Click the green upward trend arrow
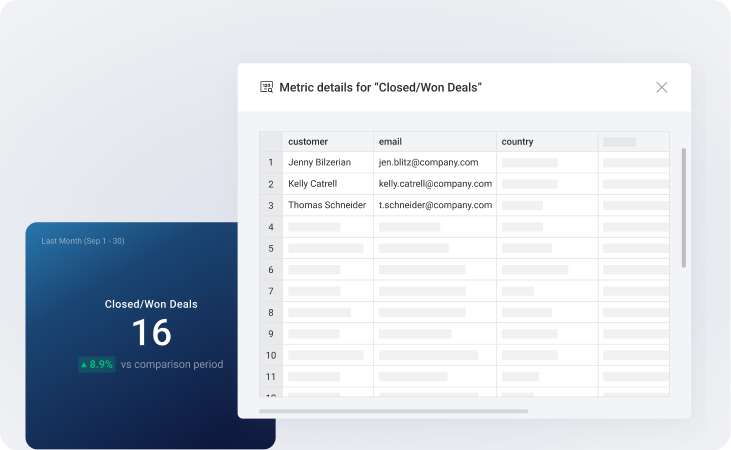Viewport: 731px width, 450px height. click(x=84, y=365)
